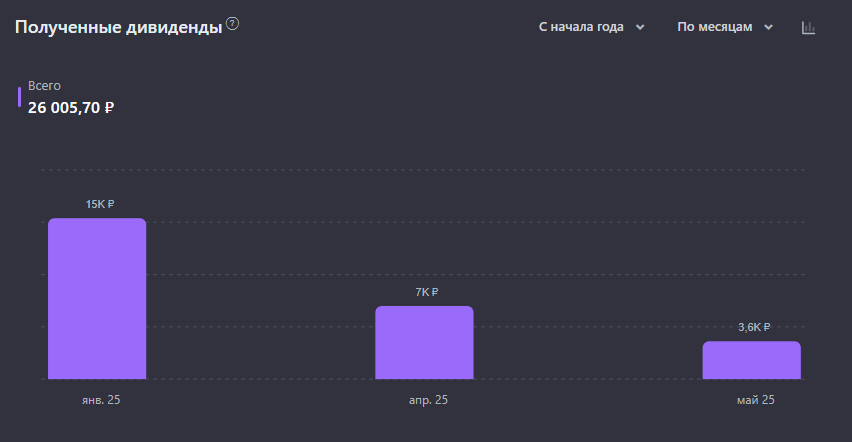The height and width of the screenshot is (442, 852).
Task: Click the help question mark icon
Action: click(233, 24)
